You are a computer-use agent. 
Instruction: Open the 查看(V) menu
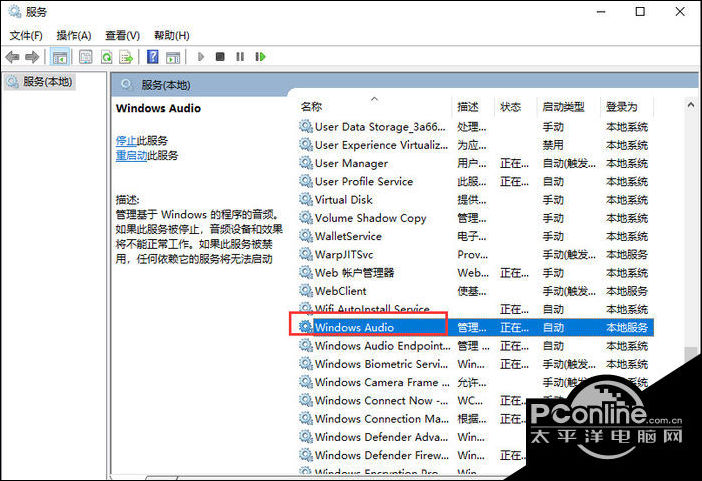(122, 35)
